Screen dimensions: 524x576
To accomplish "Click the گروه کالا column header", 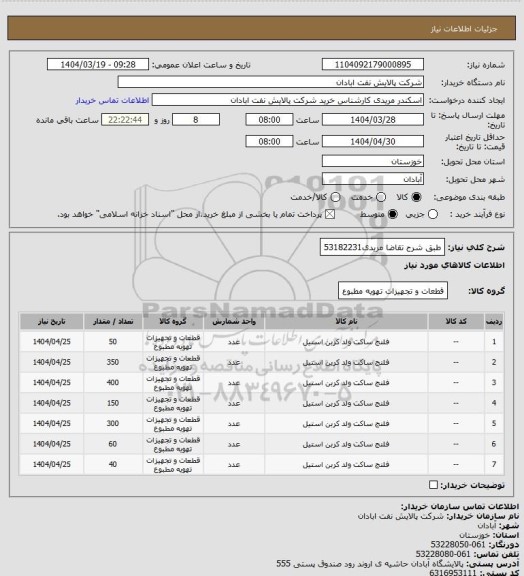I will click(173, 321).
